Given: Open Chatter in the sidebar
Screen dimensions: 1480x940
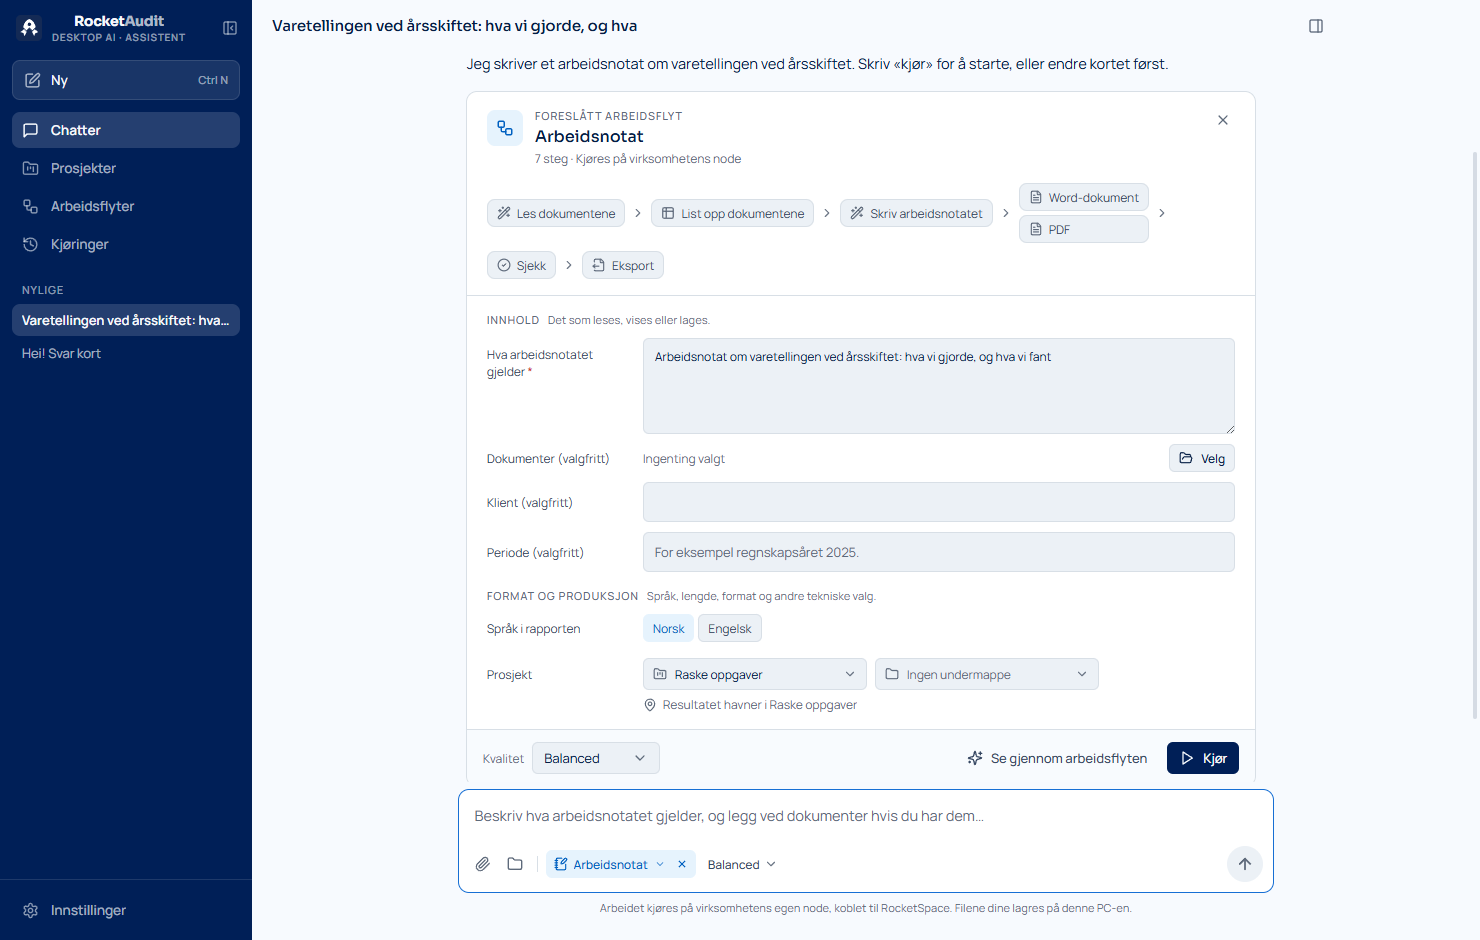Looking at the screenshot, I should [x=126, y=130].
